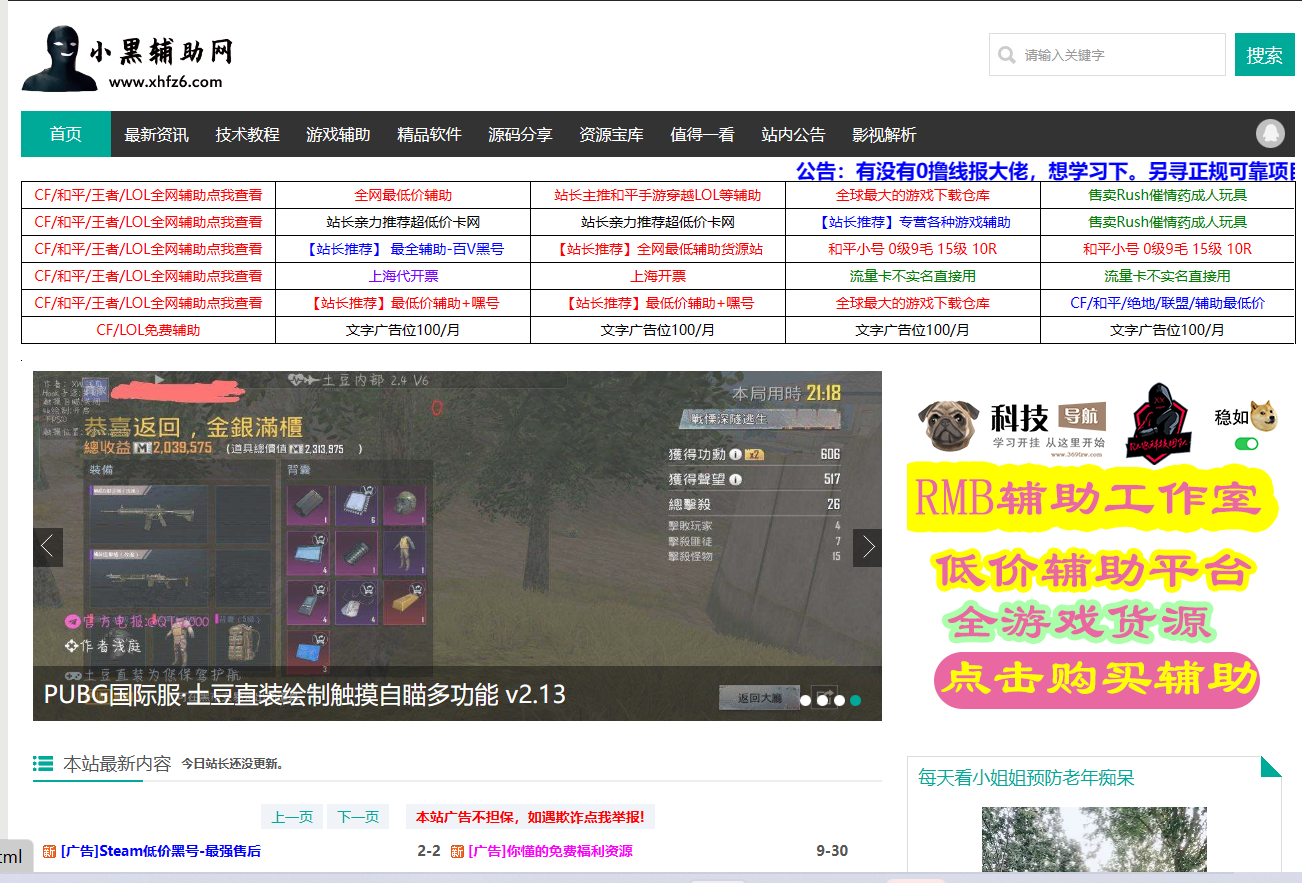Viewport: 1302px width, 883px height.
Task: Click the orange 新 badge before Steam低价黑号
Action: (x=49, y=851)
